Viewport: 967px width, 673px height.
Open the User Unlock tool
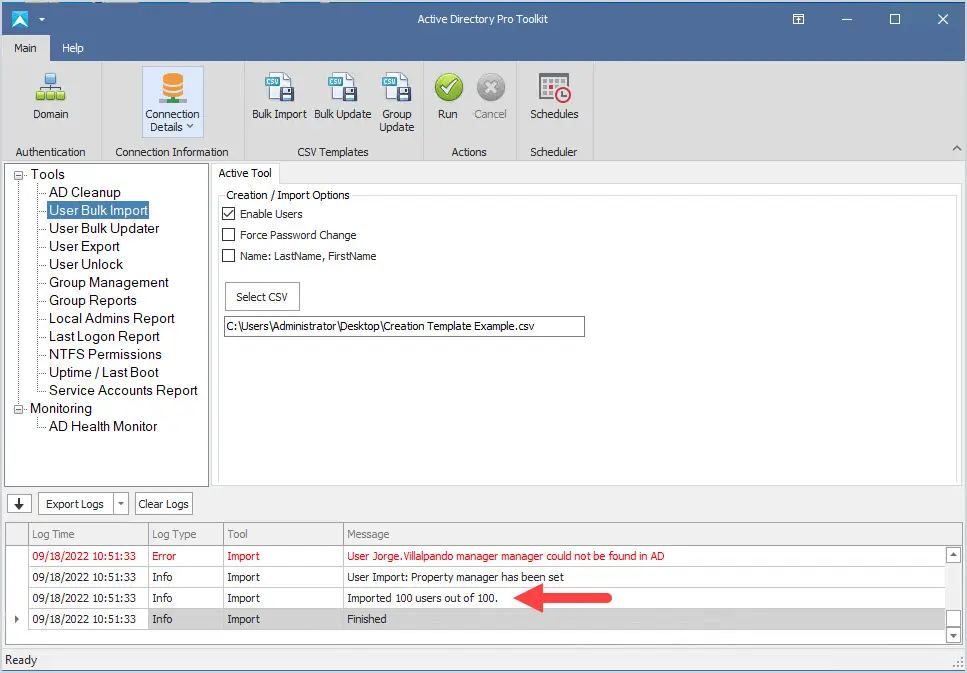click(x=86, y=264)
